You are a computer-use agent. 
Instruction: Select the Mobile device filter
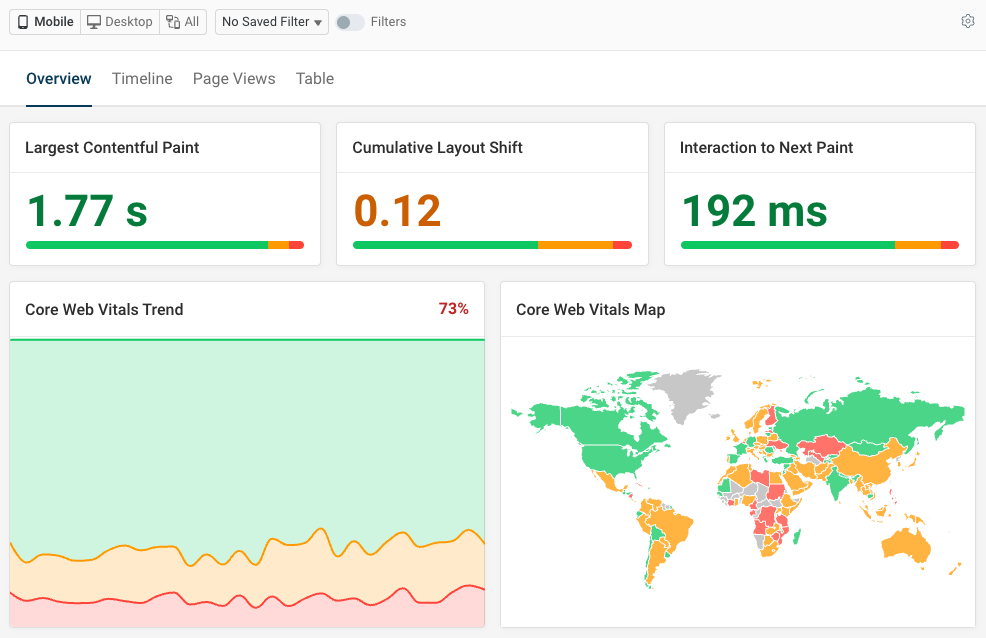(46, 22)
